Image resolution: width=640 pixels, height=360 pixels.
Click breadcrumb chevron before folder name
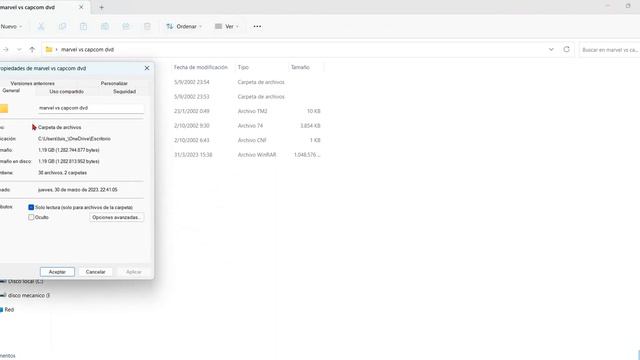coord(57,49)
